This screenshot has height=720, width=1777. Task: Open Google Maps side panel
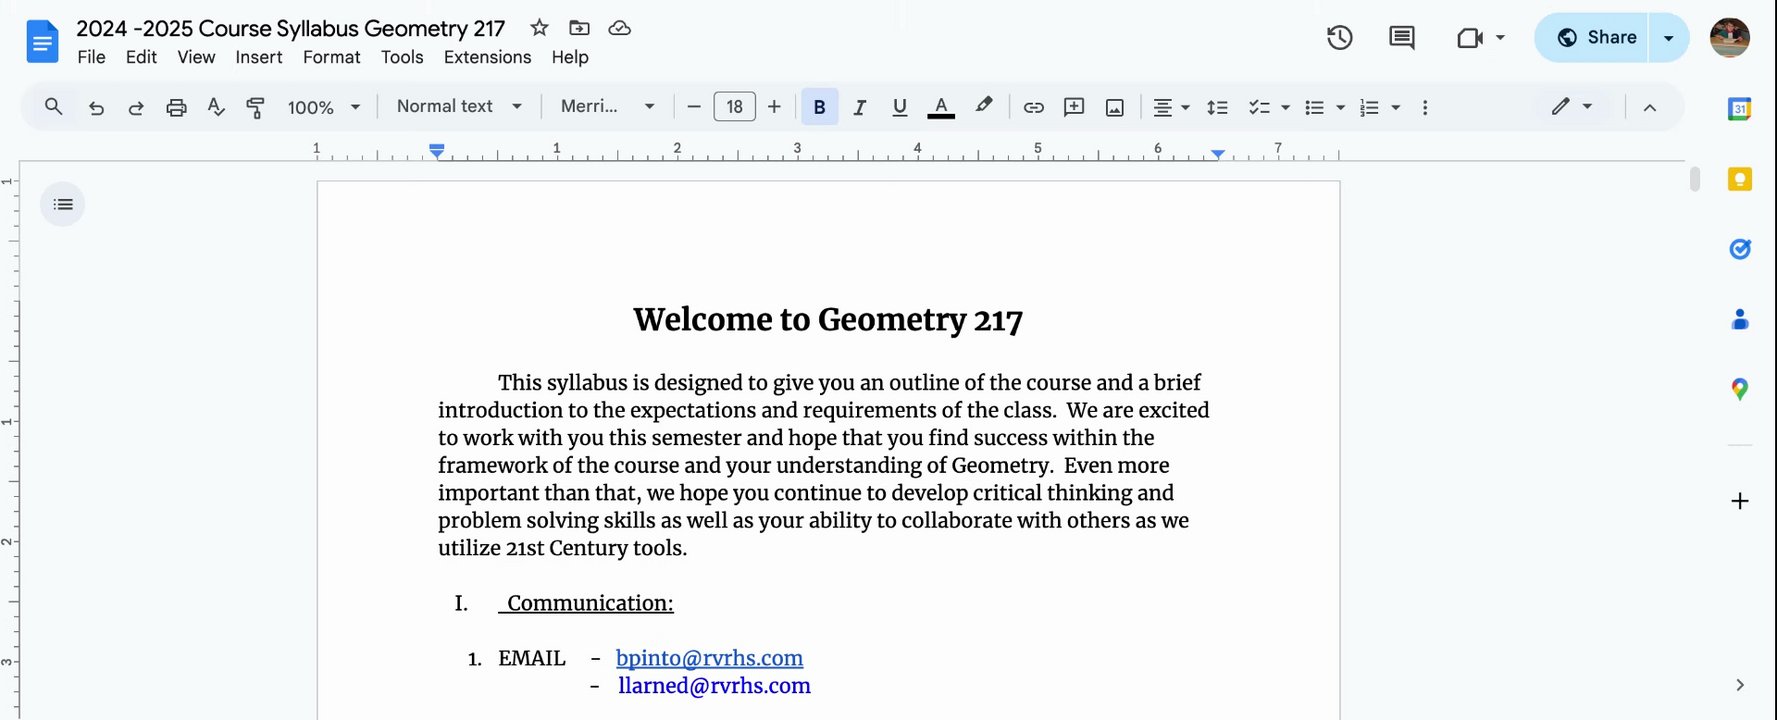1740,389
